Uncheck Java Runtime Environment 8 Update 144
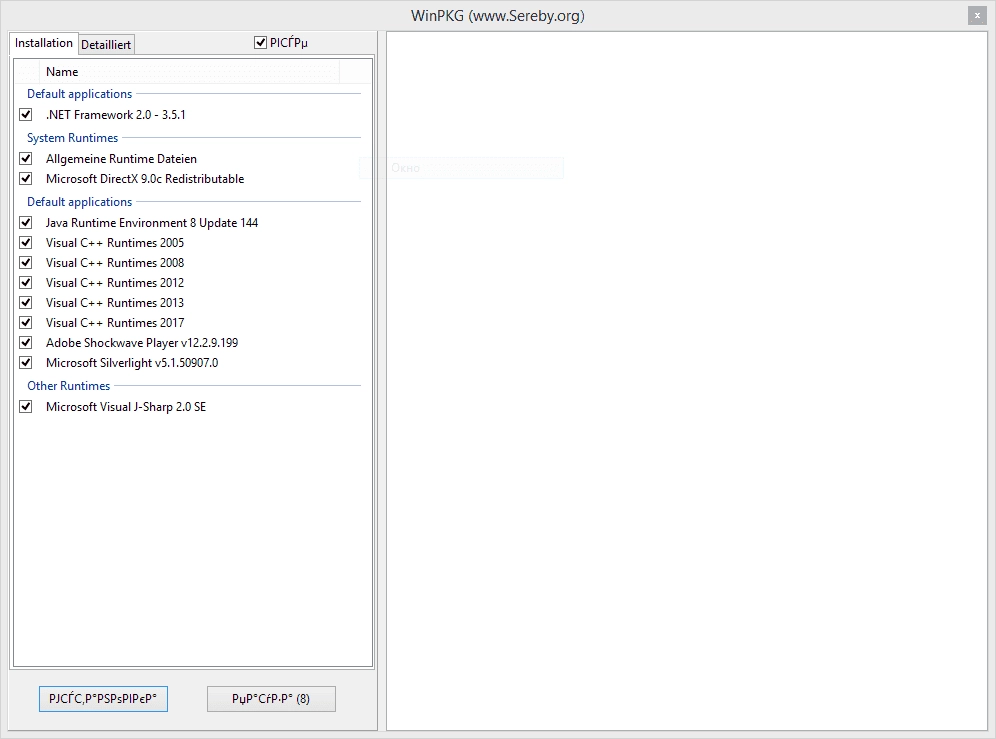This screenshot has height=739, width=996. click(x=25, y=222)
